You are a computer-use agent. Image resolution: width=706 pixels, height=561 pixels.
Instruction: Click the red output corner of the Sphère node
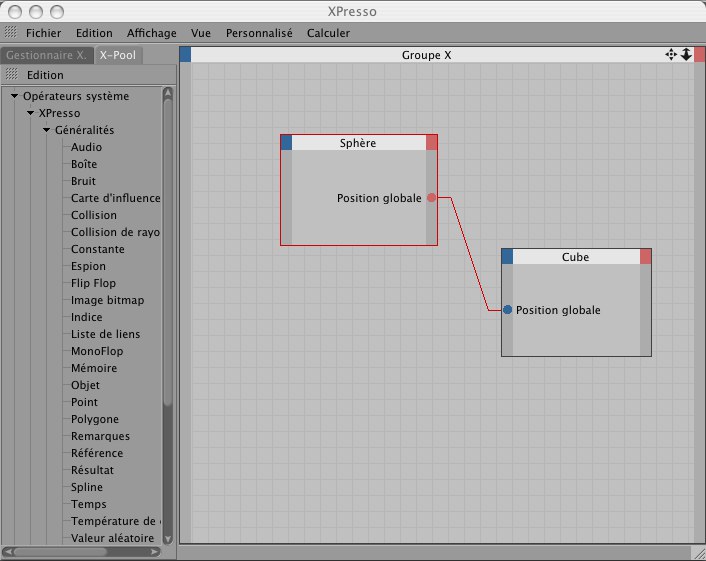[x=432, y=143]
